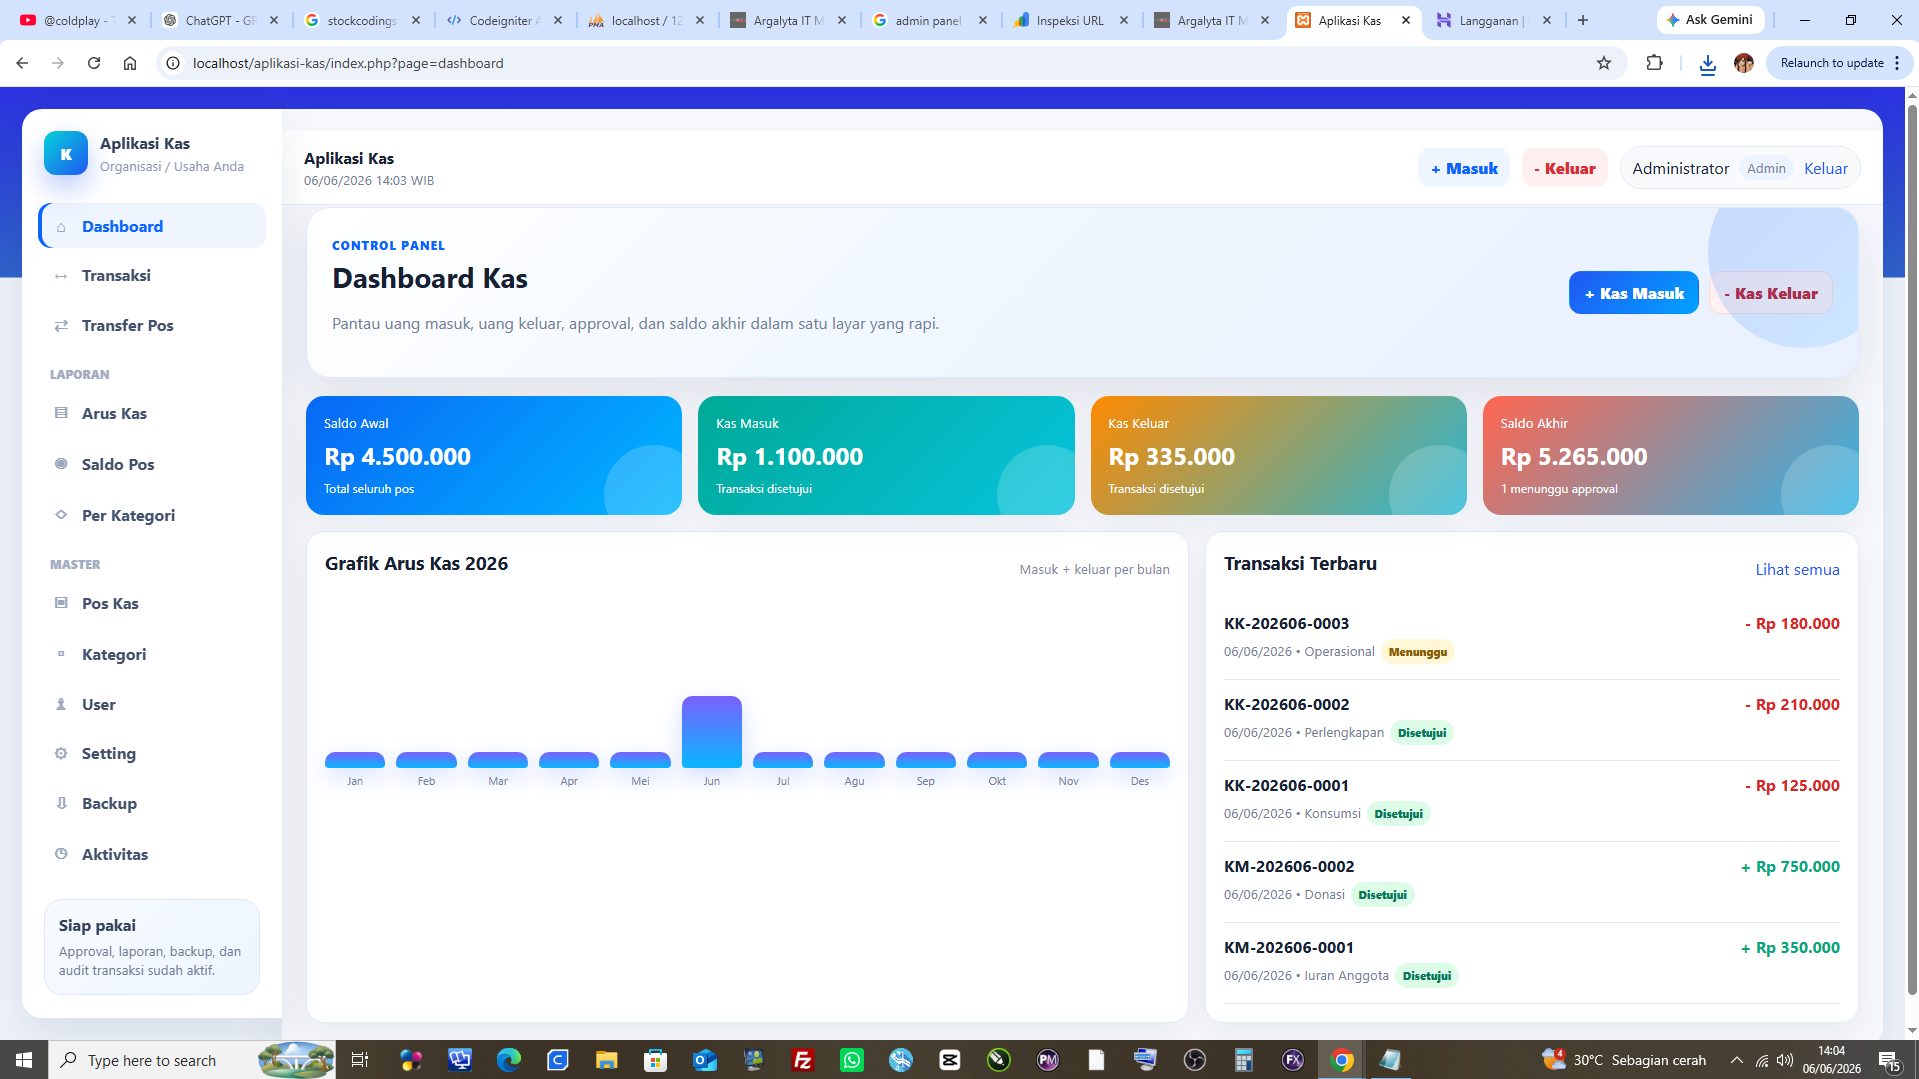Open the Windows Start menu

click(24, 1060)
